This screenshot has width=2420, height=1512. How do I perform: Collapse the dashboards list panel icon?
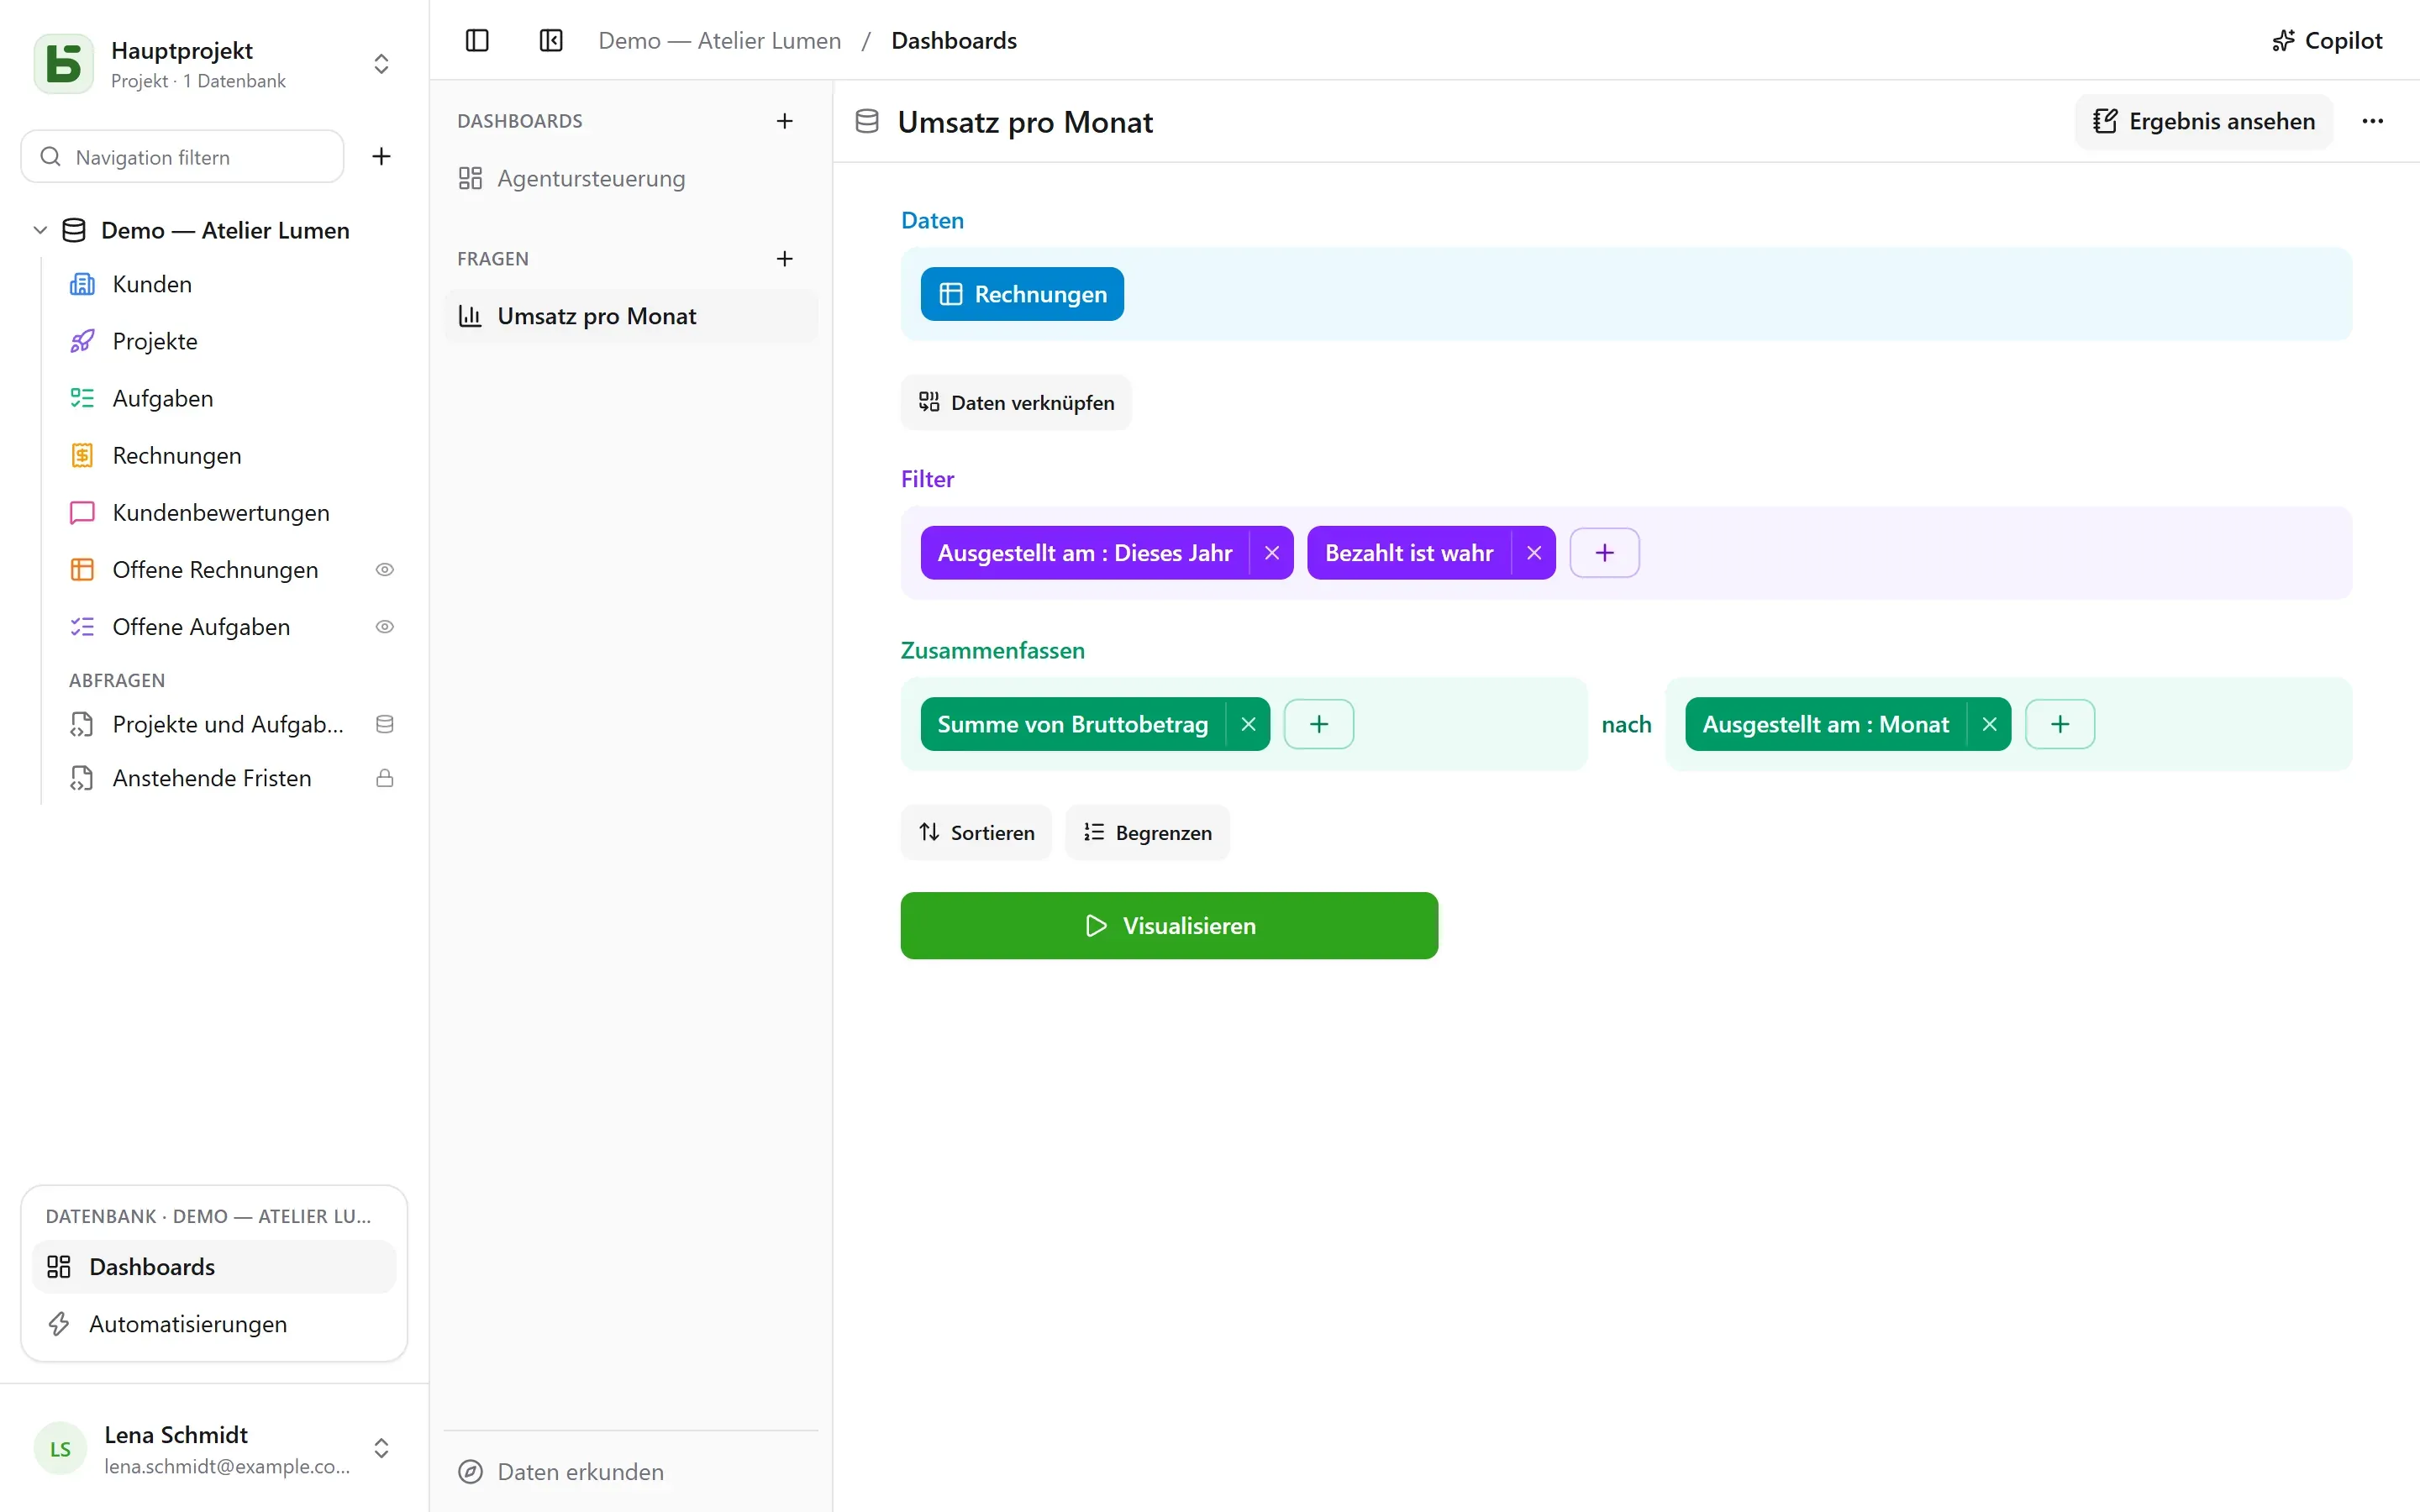(x=551, y=41)
